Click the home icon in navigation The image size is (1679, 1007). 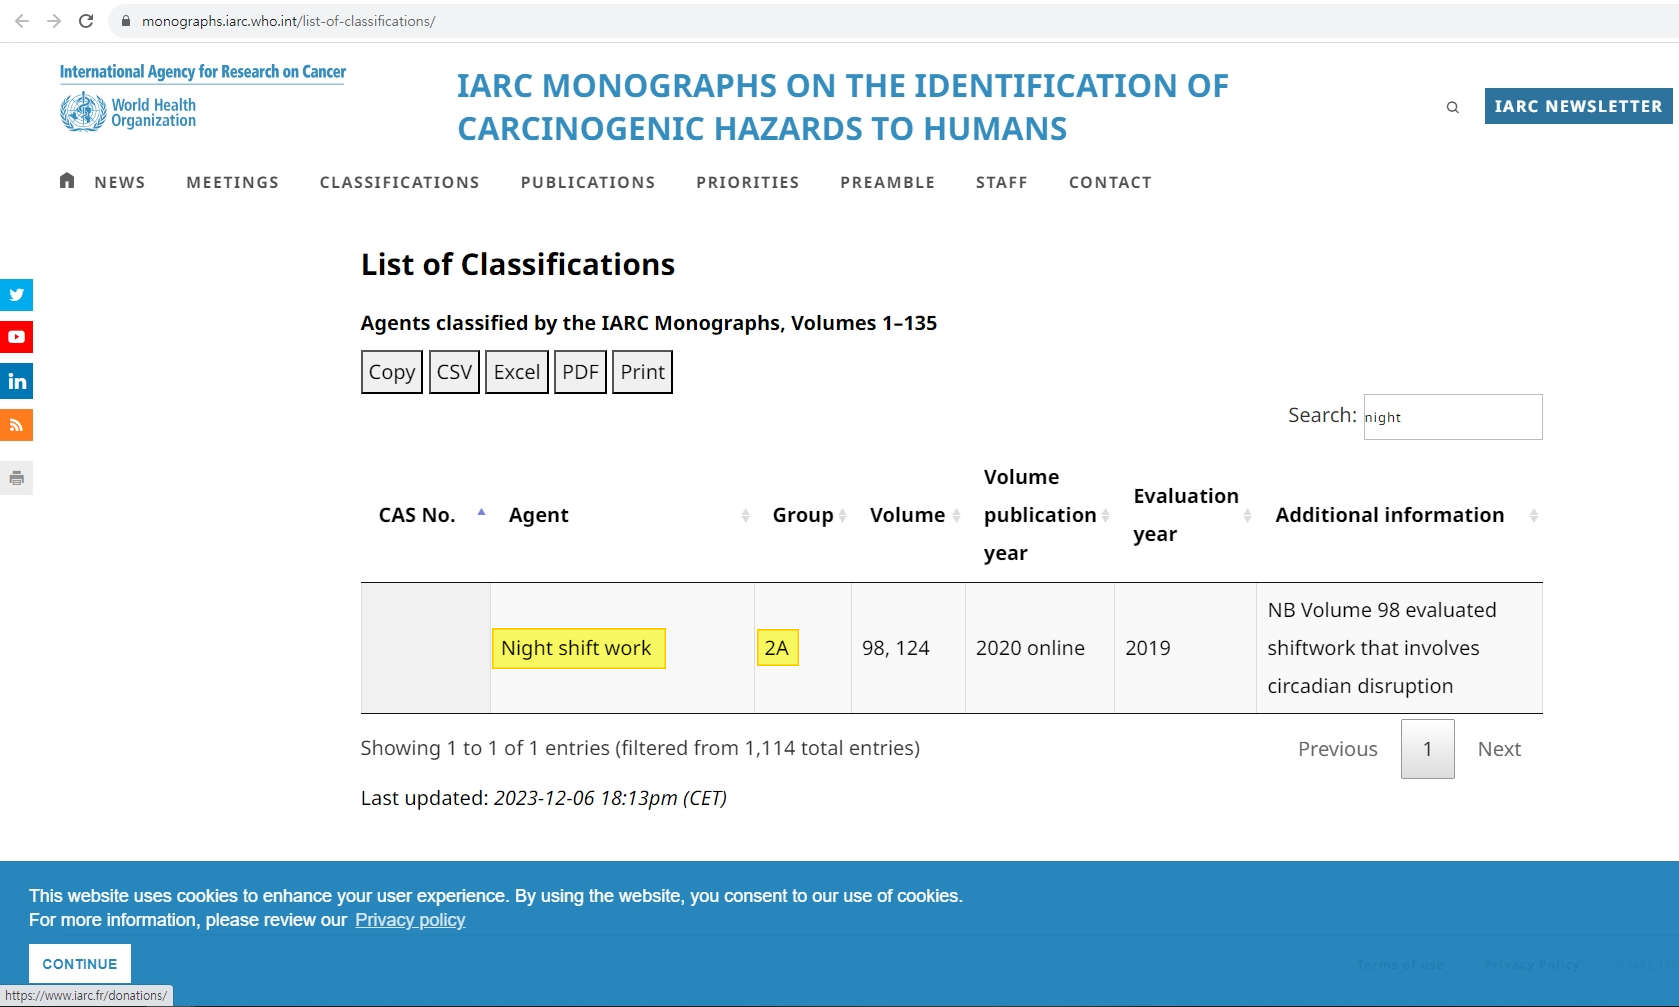tap(67, 181)
